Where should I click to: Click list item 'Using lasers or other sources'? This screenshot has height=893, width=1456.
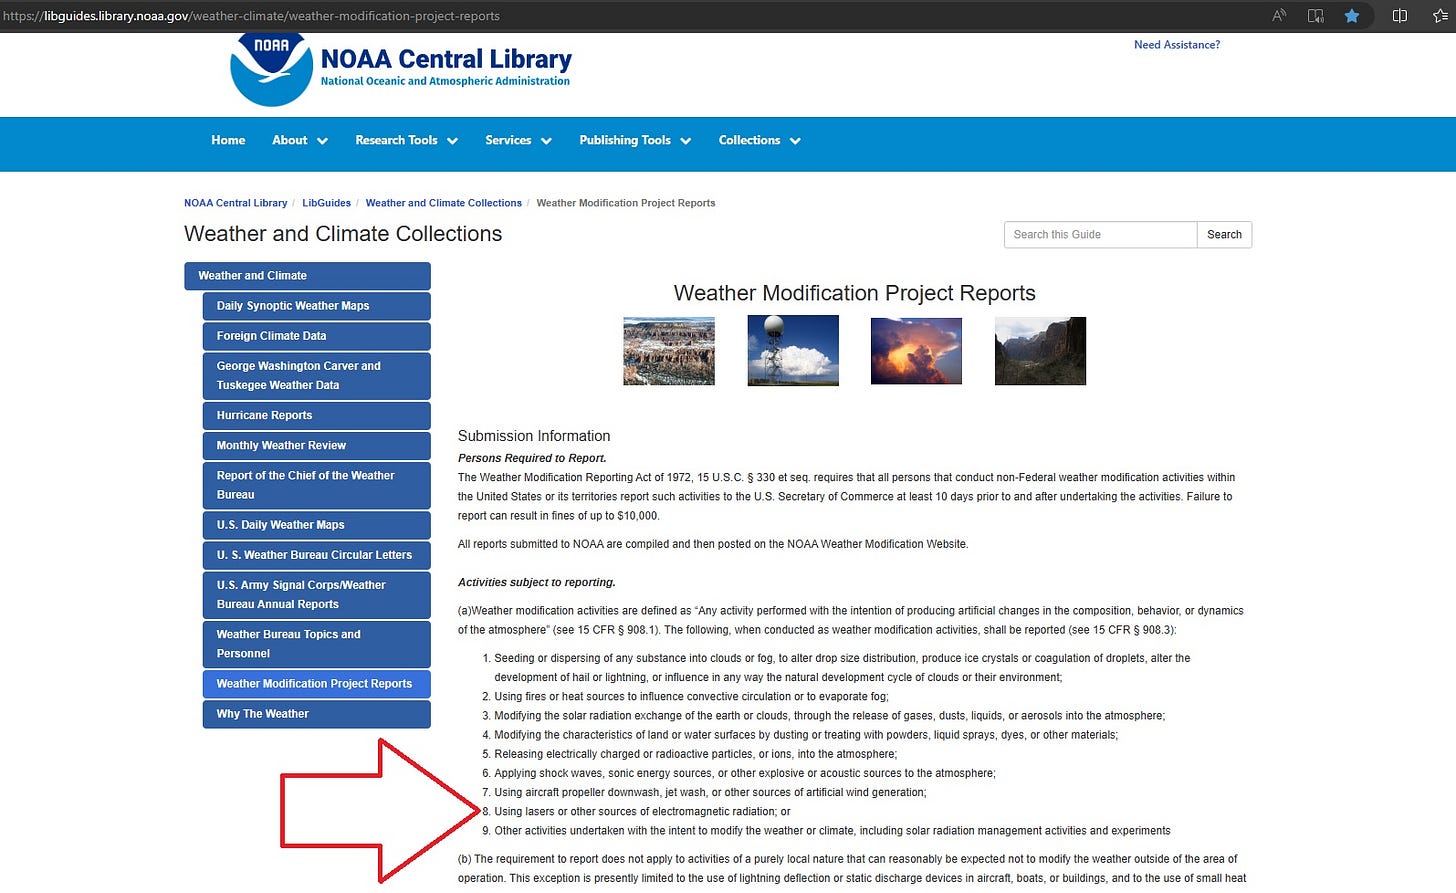click(x=642, y=811)
